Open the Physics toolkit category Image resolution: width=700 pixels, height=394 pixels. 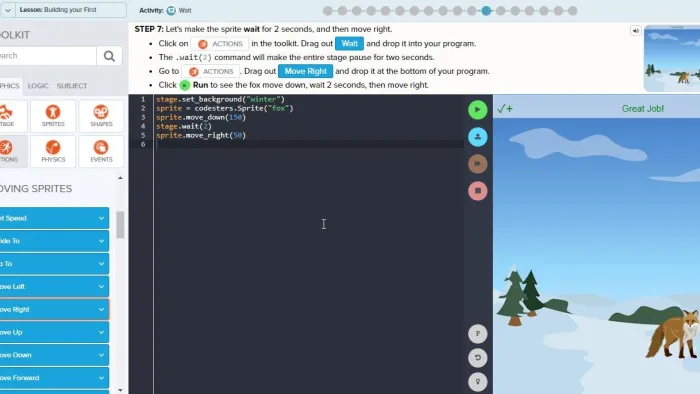[53, 152]
